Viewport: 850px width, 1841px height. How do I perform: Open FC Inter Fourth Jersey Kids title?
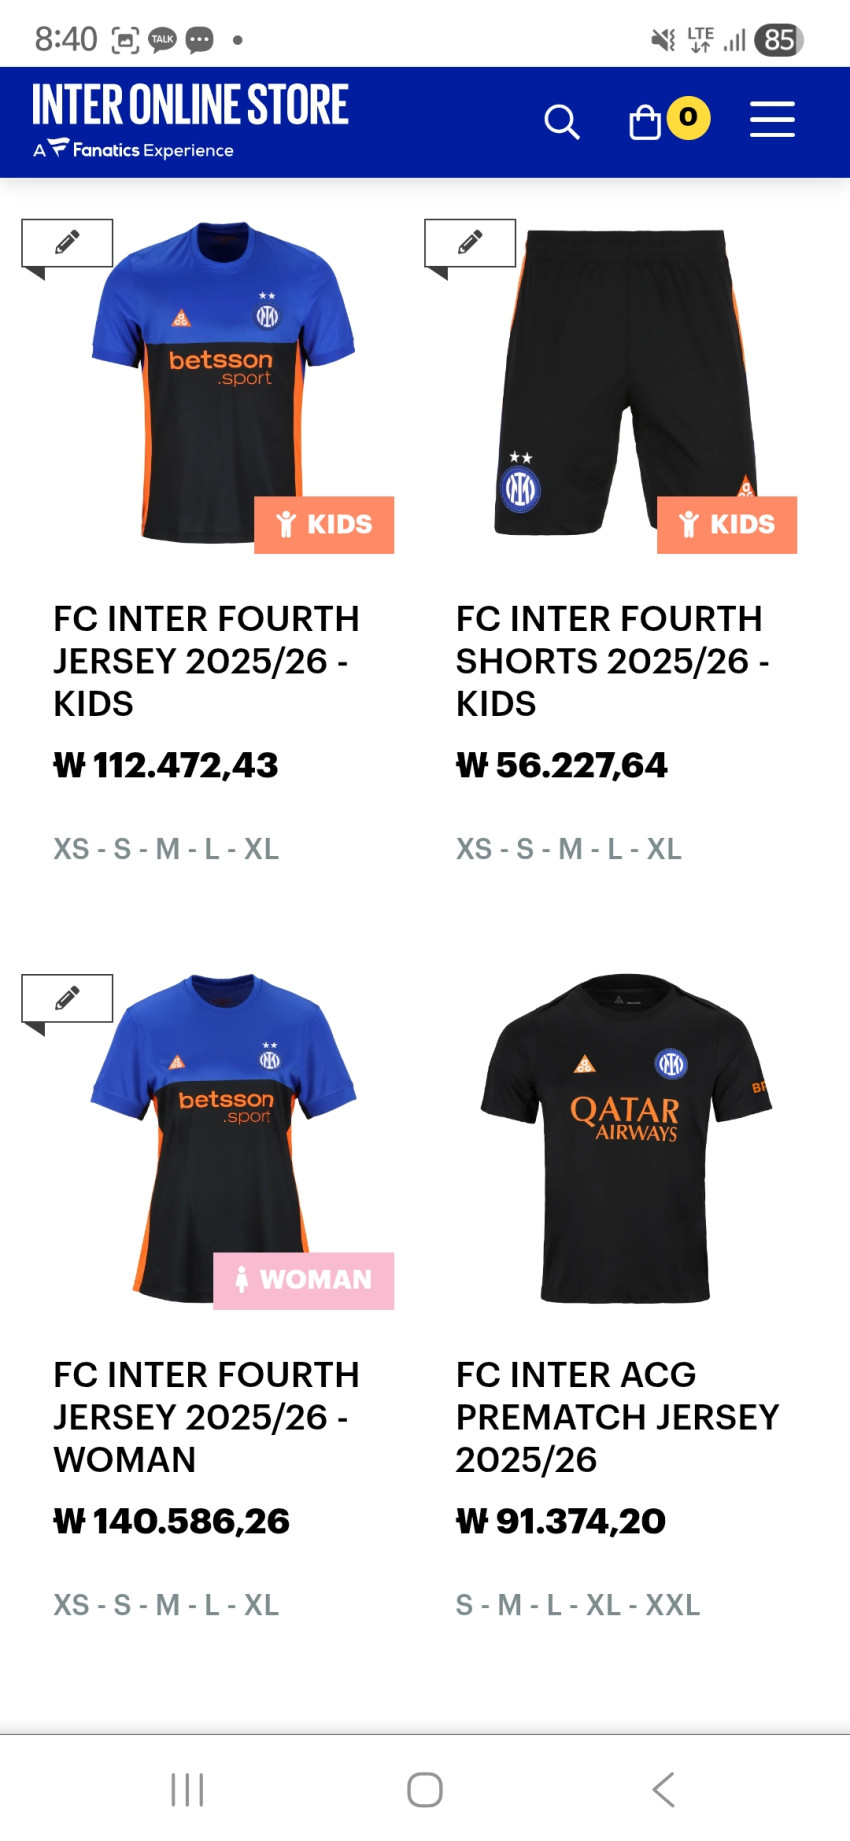click(x=206, y=661)
